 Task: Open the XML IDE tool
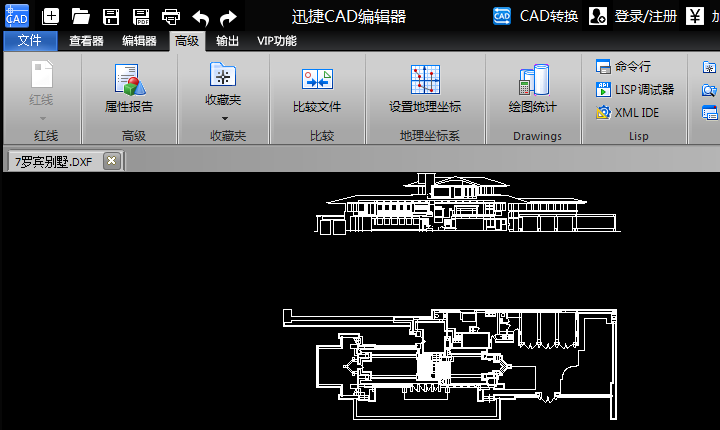(627, 113)
